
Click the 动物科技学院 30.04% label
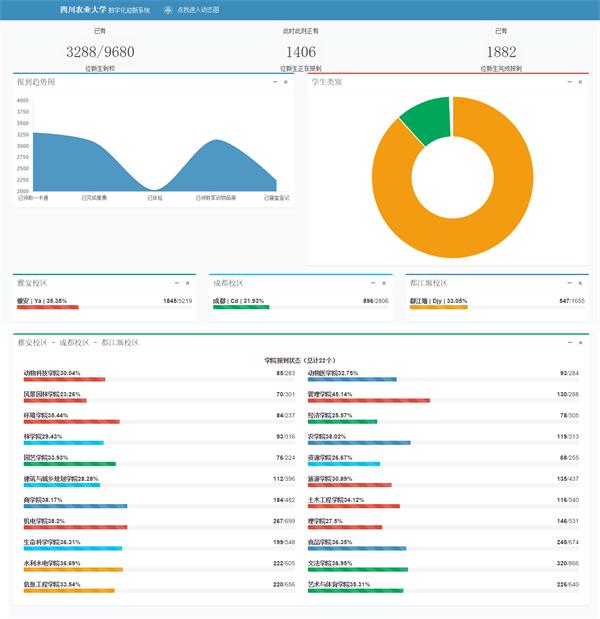coord(52,373)
